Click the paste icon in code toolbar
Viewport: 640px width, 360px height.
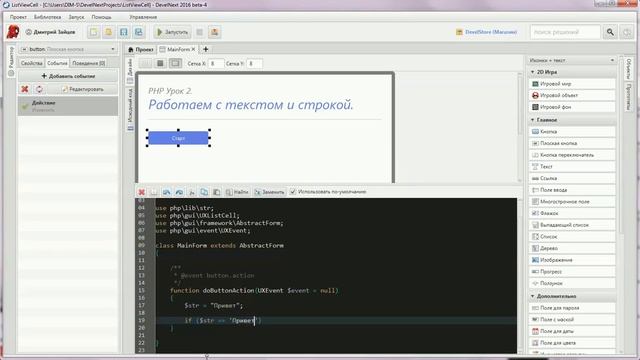pyautogui.click(x=217, y=192)
